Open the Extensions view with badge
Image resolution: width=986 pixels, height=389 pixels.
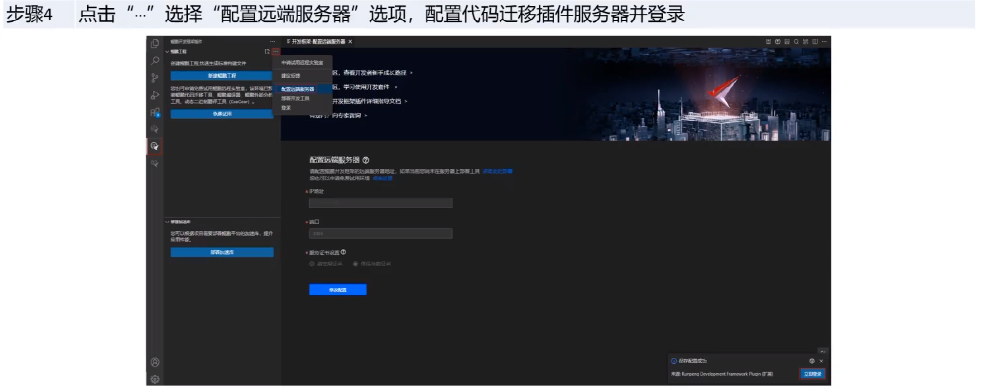point(155,112)
